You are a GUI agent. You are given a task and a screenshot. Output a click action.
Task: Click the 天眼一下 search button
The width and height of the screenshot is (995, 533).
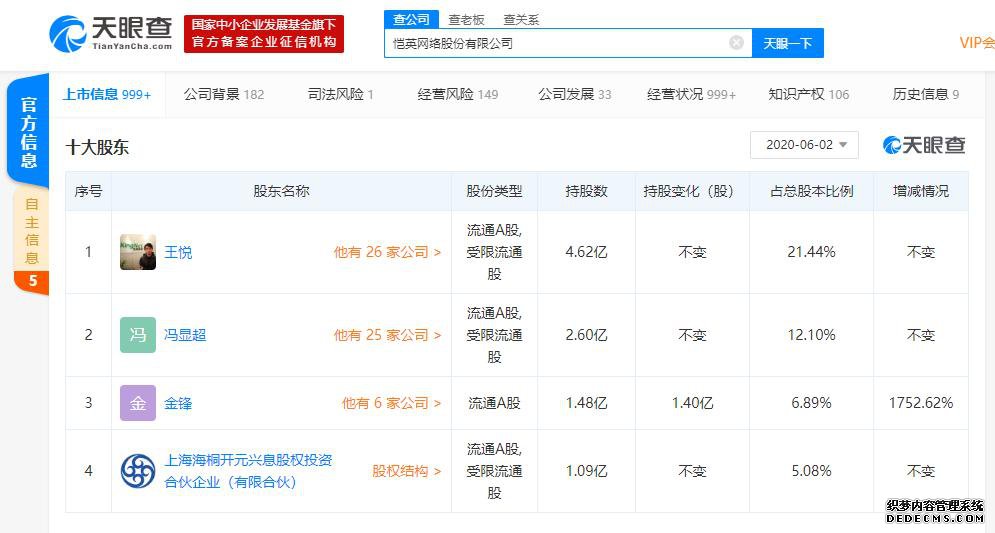tap(787, 43)
